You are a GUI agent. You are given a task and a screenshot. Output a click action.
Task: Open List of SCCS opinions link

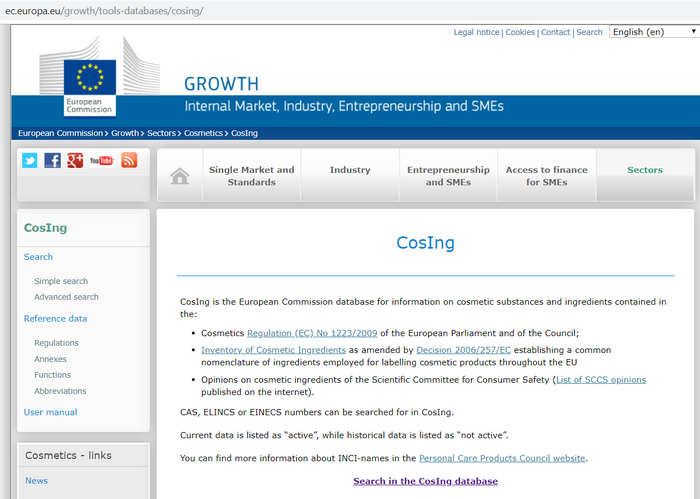click(601, 380)
